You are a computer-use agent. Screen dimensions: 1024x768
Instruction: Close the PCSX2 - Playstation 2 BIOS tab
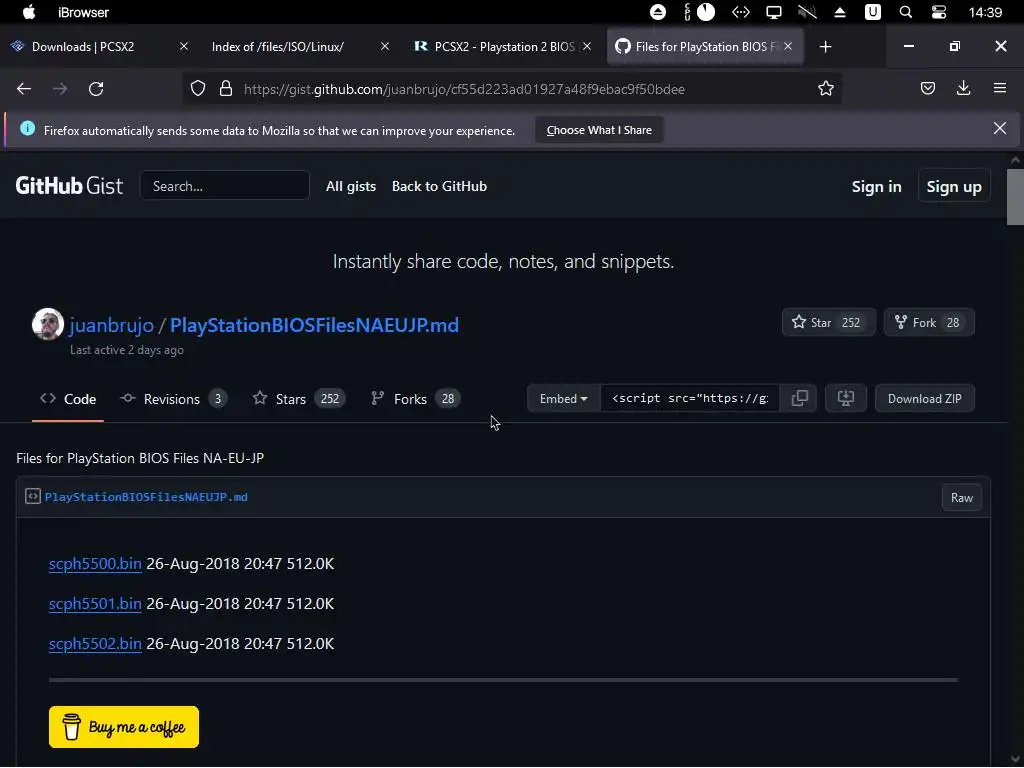point(586,46)
